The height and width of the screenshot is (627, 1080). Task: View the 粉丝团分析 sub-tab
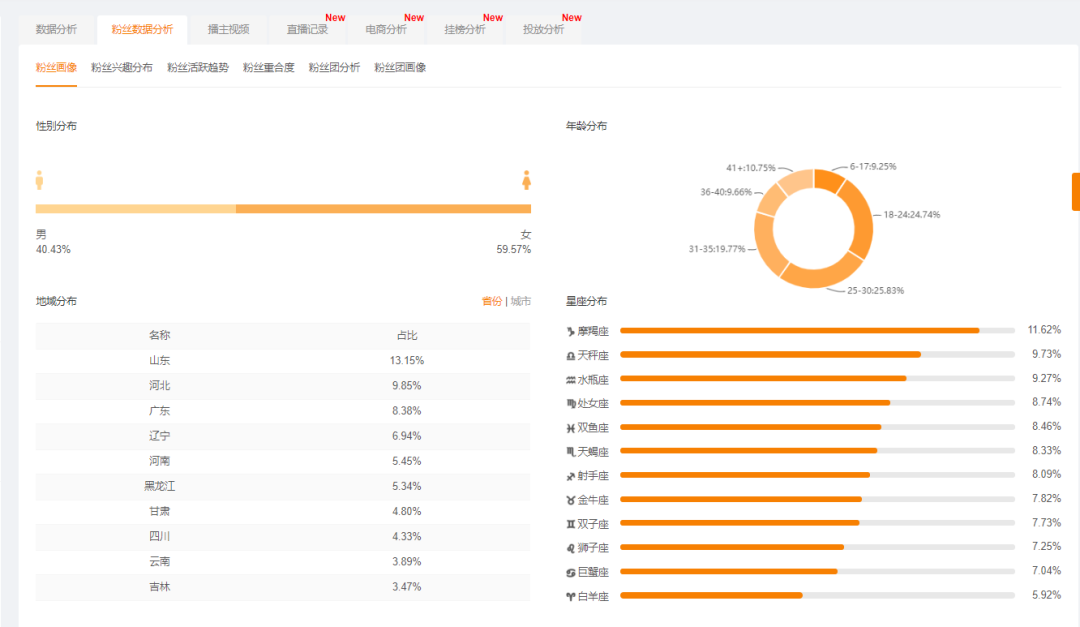tap(334, 68)
